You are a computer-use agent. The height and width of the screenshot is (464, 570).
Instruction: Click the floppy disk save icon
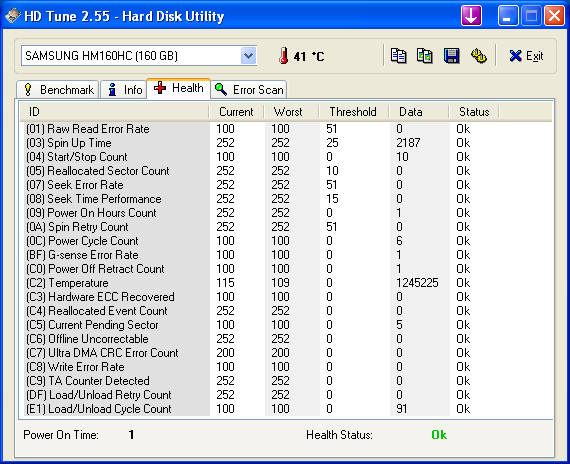pyautogui.click(x=451, y=56)
